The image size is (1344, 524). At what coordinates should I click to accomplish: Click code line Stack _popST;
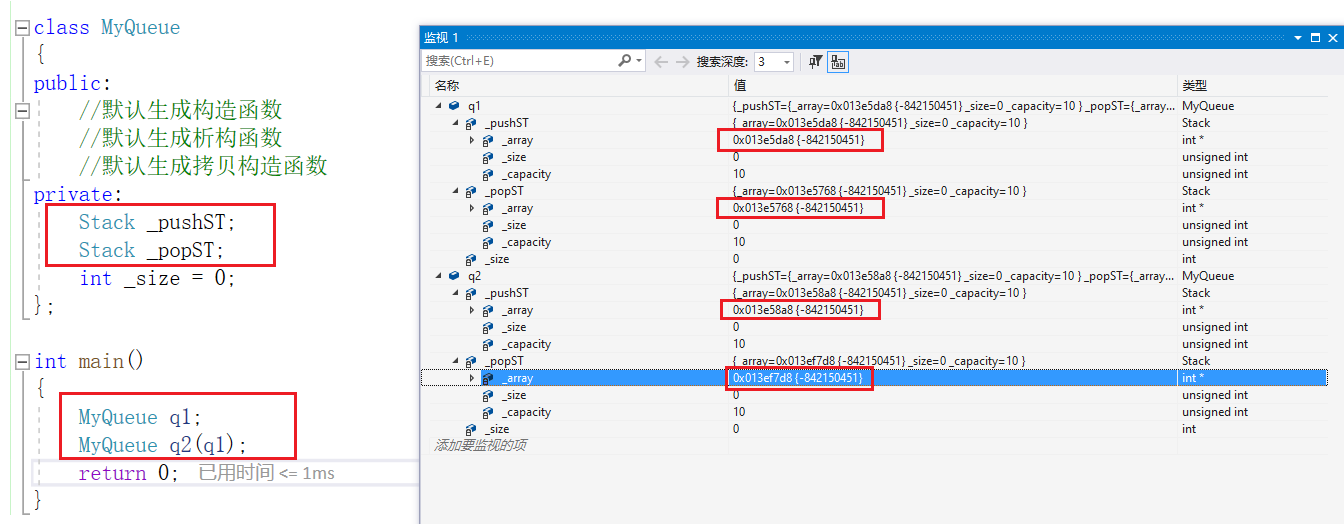(x=151, y=250)
